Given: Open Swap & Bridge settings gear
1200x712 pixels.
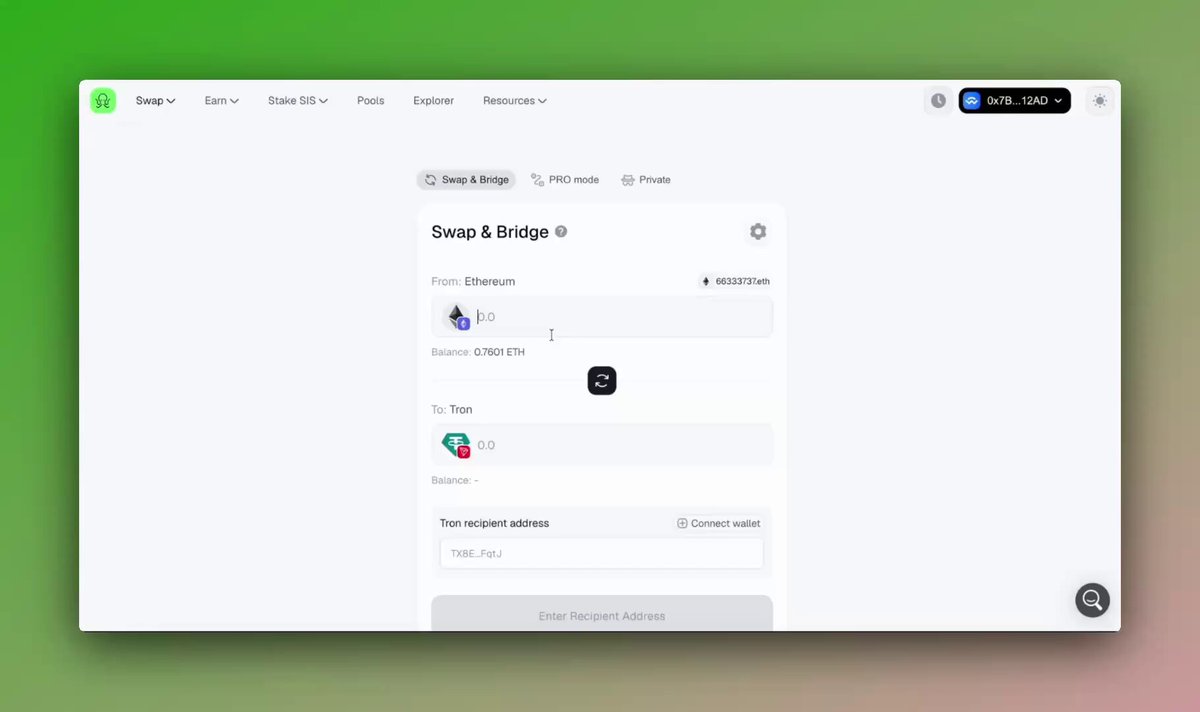Looking at the screenshot, I should 758,232.
